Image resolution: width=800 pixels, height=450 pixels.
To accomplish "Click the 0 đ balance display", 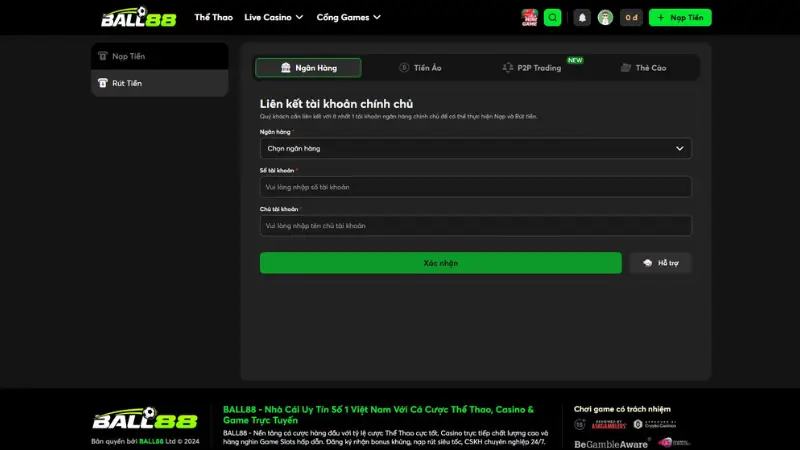I will pyautogui.click(x=632, y=17).
